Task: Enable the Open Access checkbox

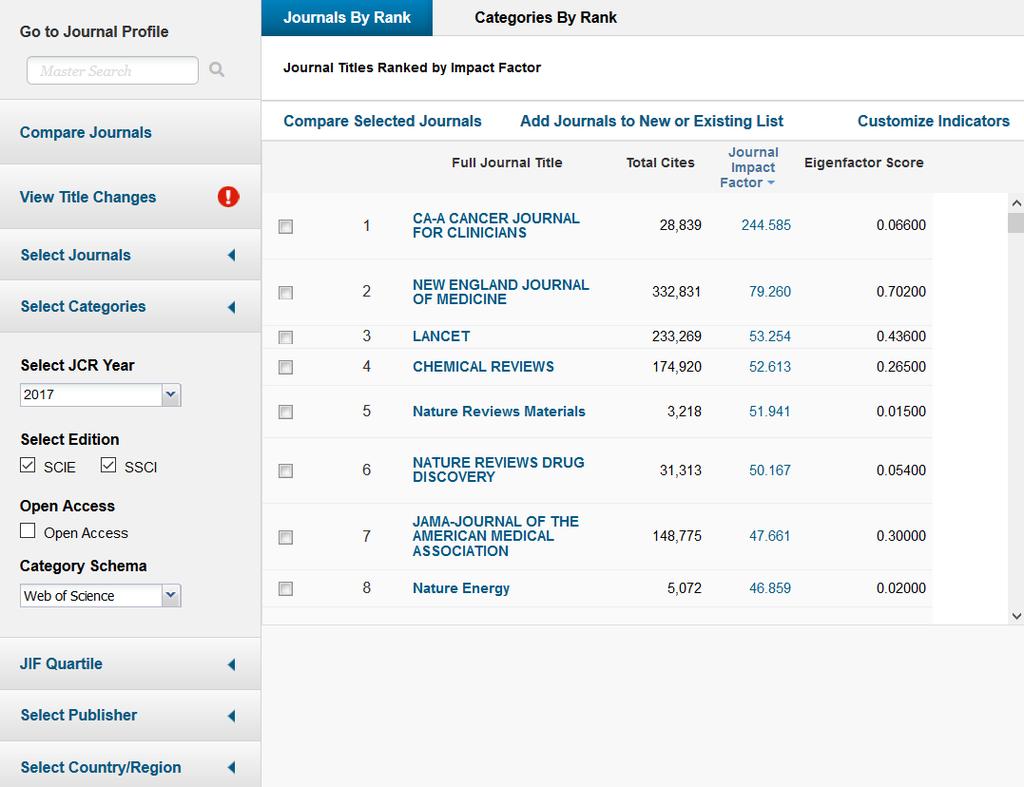Action: (x=27, y=530)
